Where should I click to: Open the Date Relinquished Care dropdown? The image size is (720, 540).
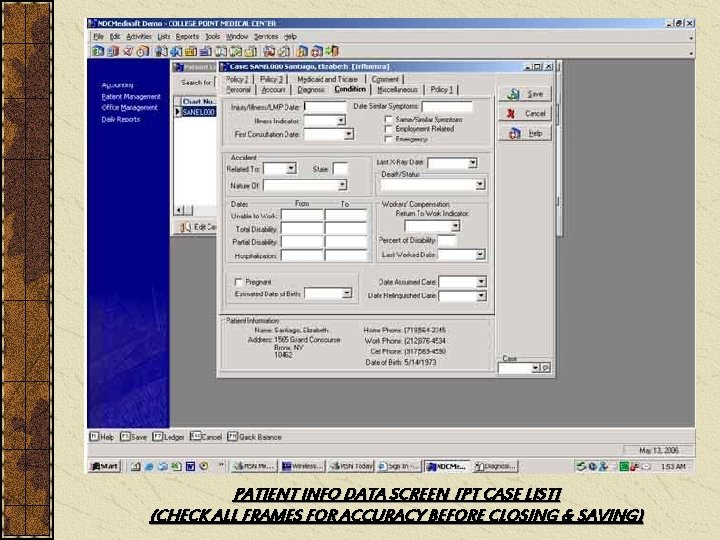pos(481,296)
